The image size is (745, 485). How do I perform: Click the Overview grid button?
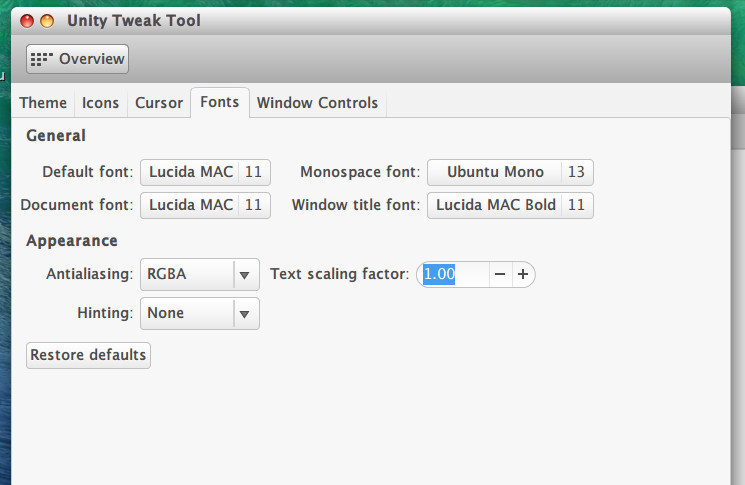point(77,59)
